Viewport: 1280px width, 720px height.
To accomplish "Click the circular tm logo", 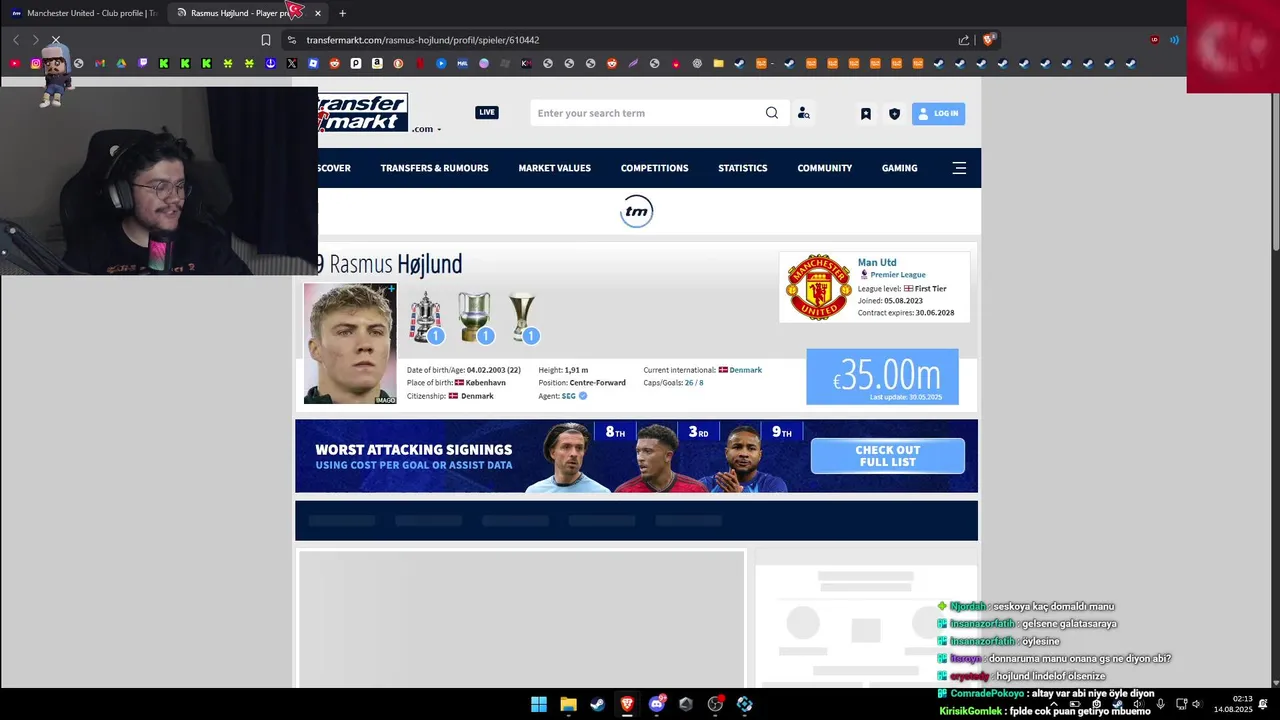I will pos(637,211).
